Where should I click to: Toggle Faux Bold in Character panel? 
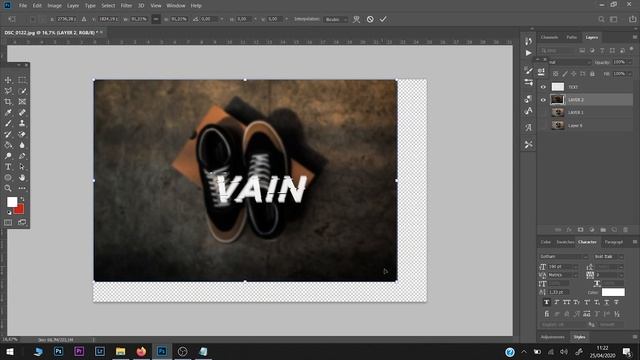pyautogui.click(x=547, y=302)
